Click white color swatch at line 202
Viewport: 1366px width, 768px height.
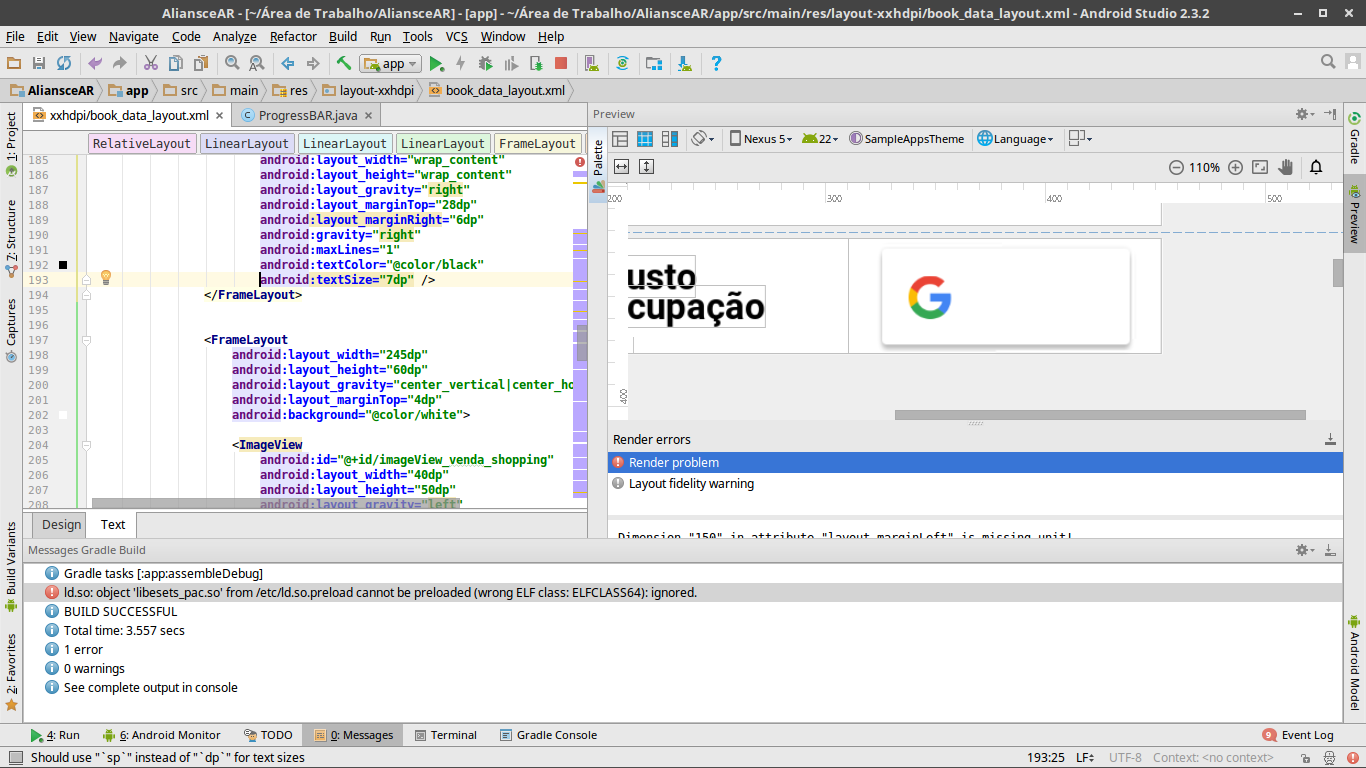click(x=63, y=415)
